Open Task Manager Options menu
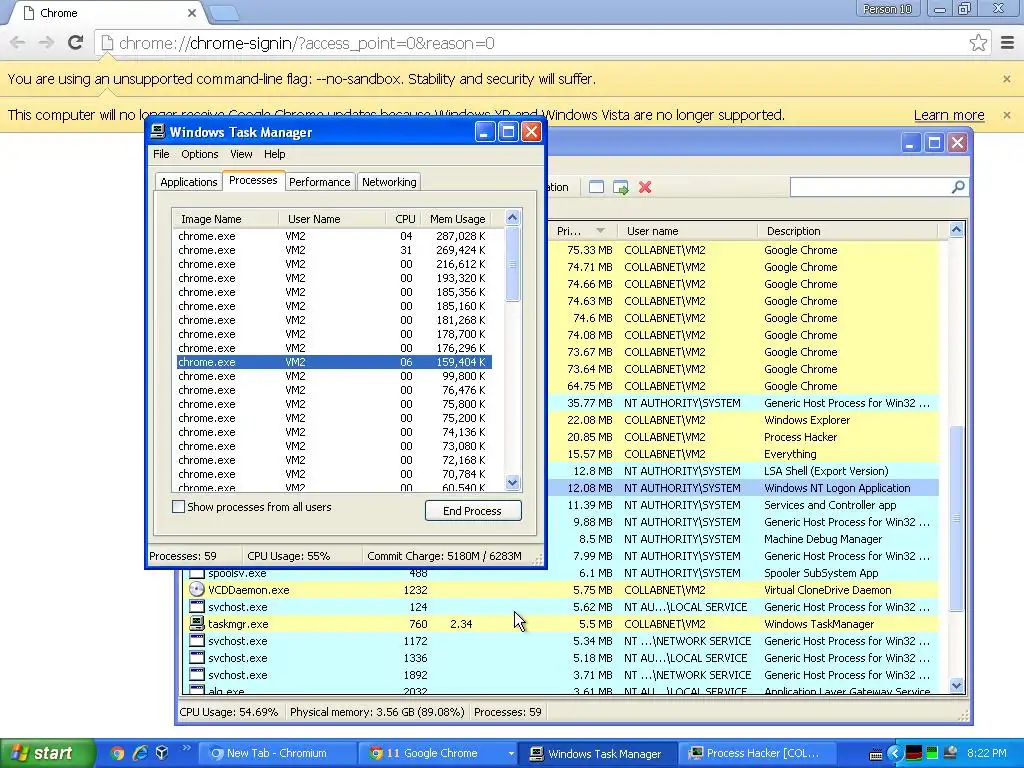The image size is (1024, 768). (x=200, y=154)
